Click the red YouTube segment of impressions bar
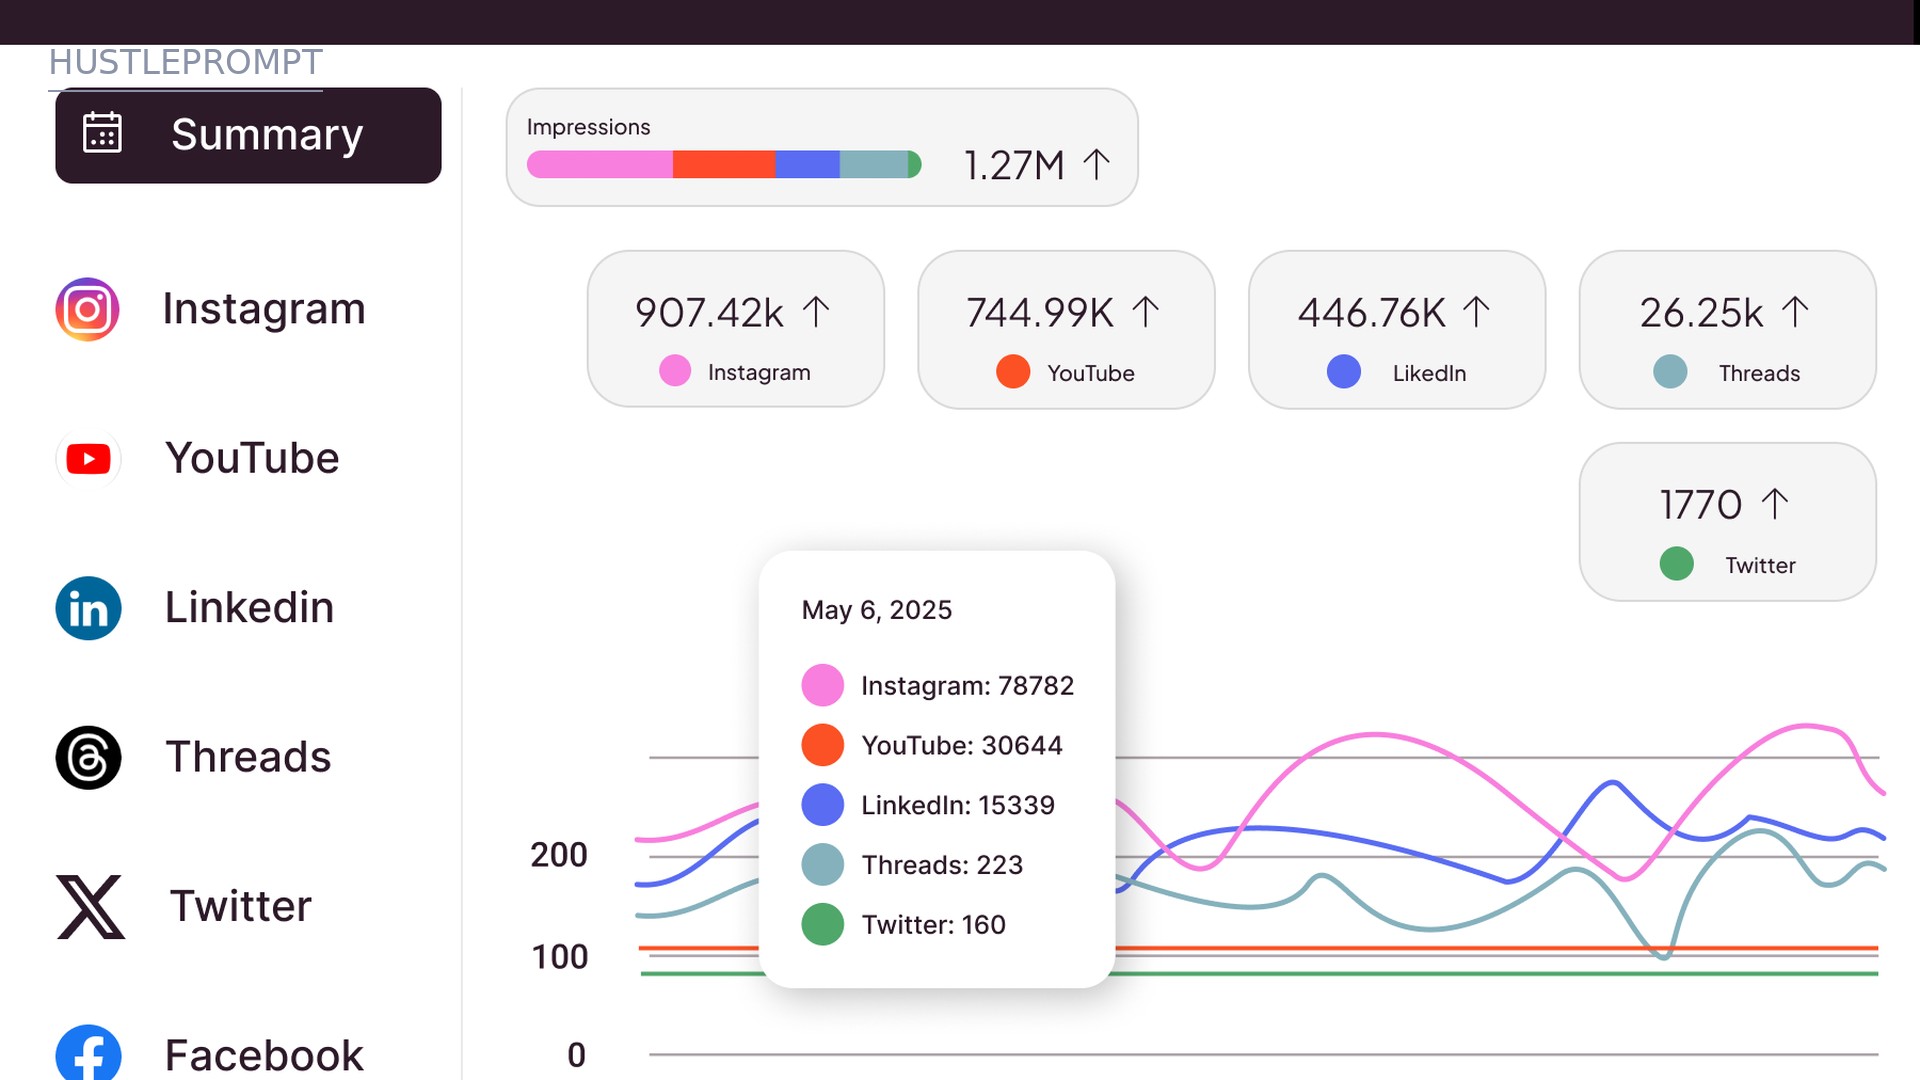1920x1080 pixels. coord(724,164)
